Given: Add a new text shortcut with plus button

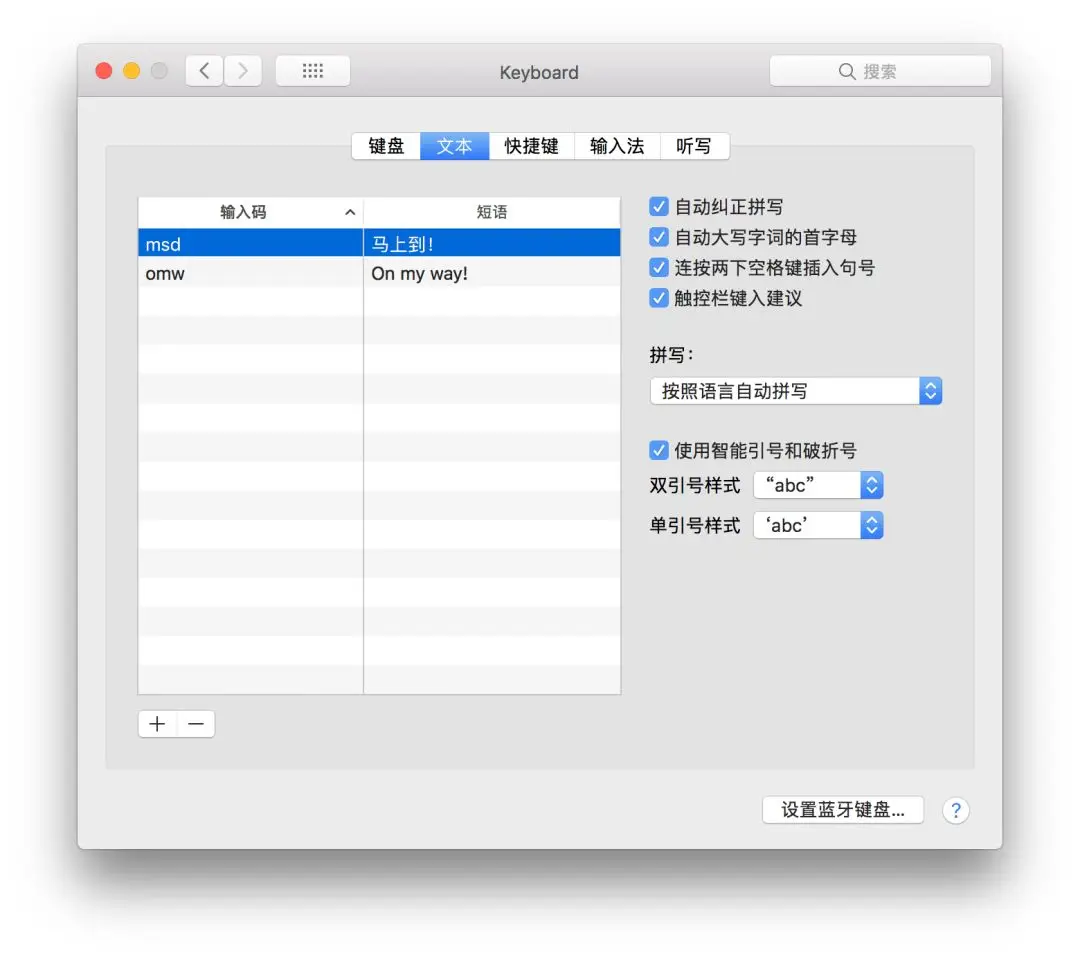Looking at the screenshot, I should coord(157,724).
